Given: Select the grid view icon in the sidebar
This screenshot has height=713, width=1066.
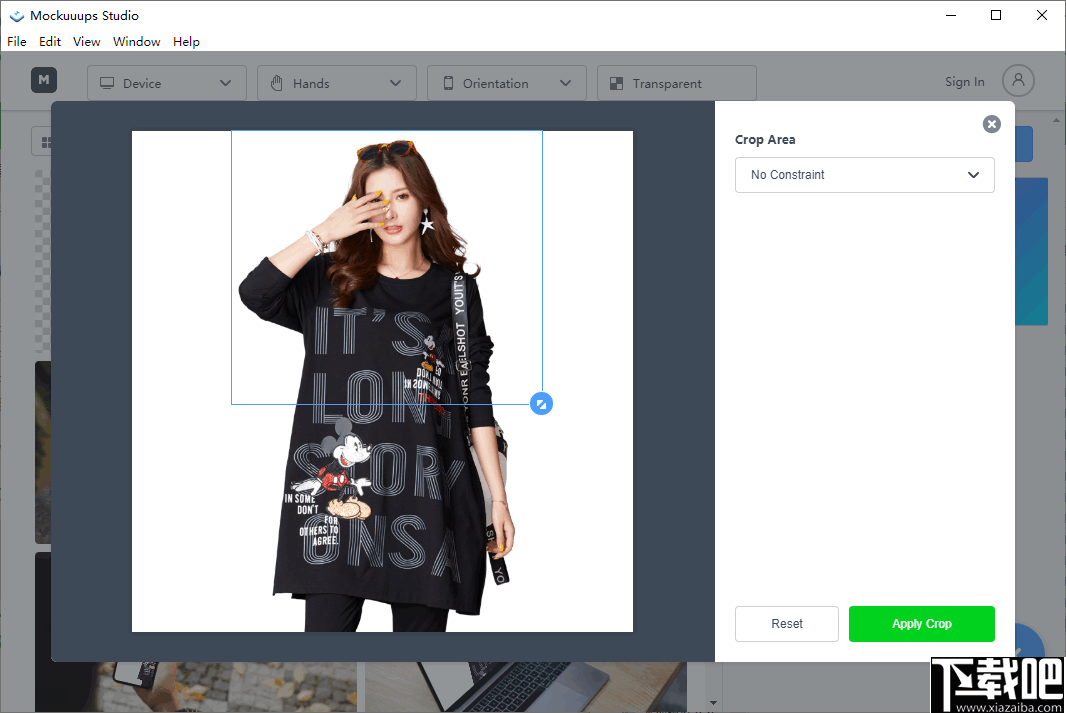Looking at the screenshot, I should point(47,141).
